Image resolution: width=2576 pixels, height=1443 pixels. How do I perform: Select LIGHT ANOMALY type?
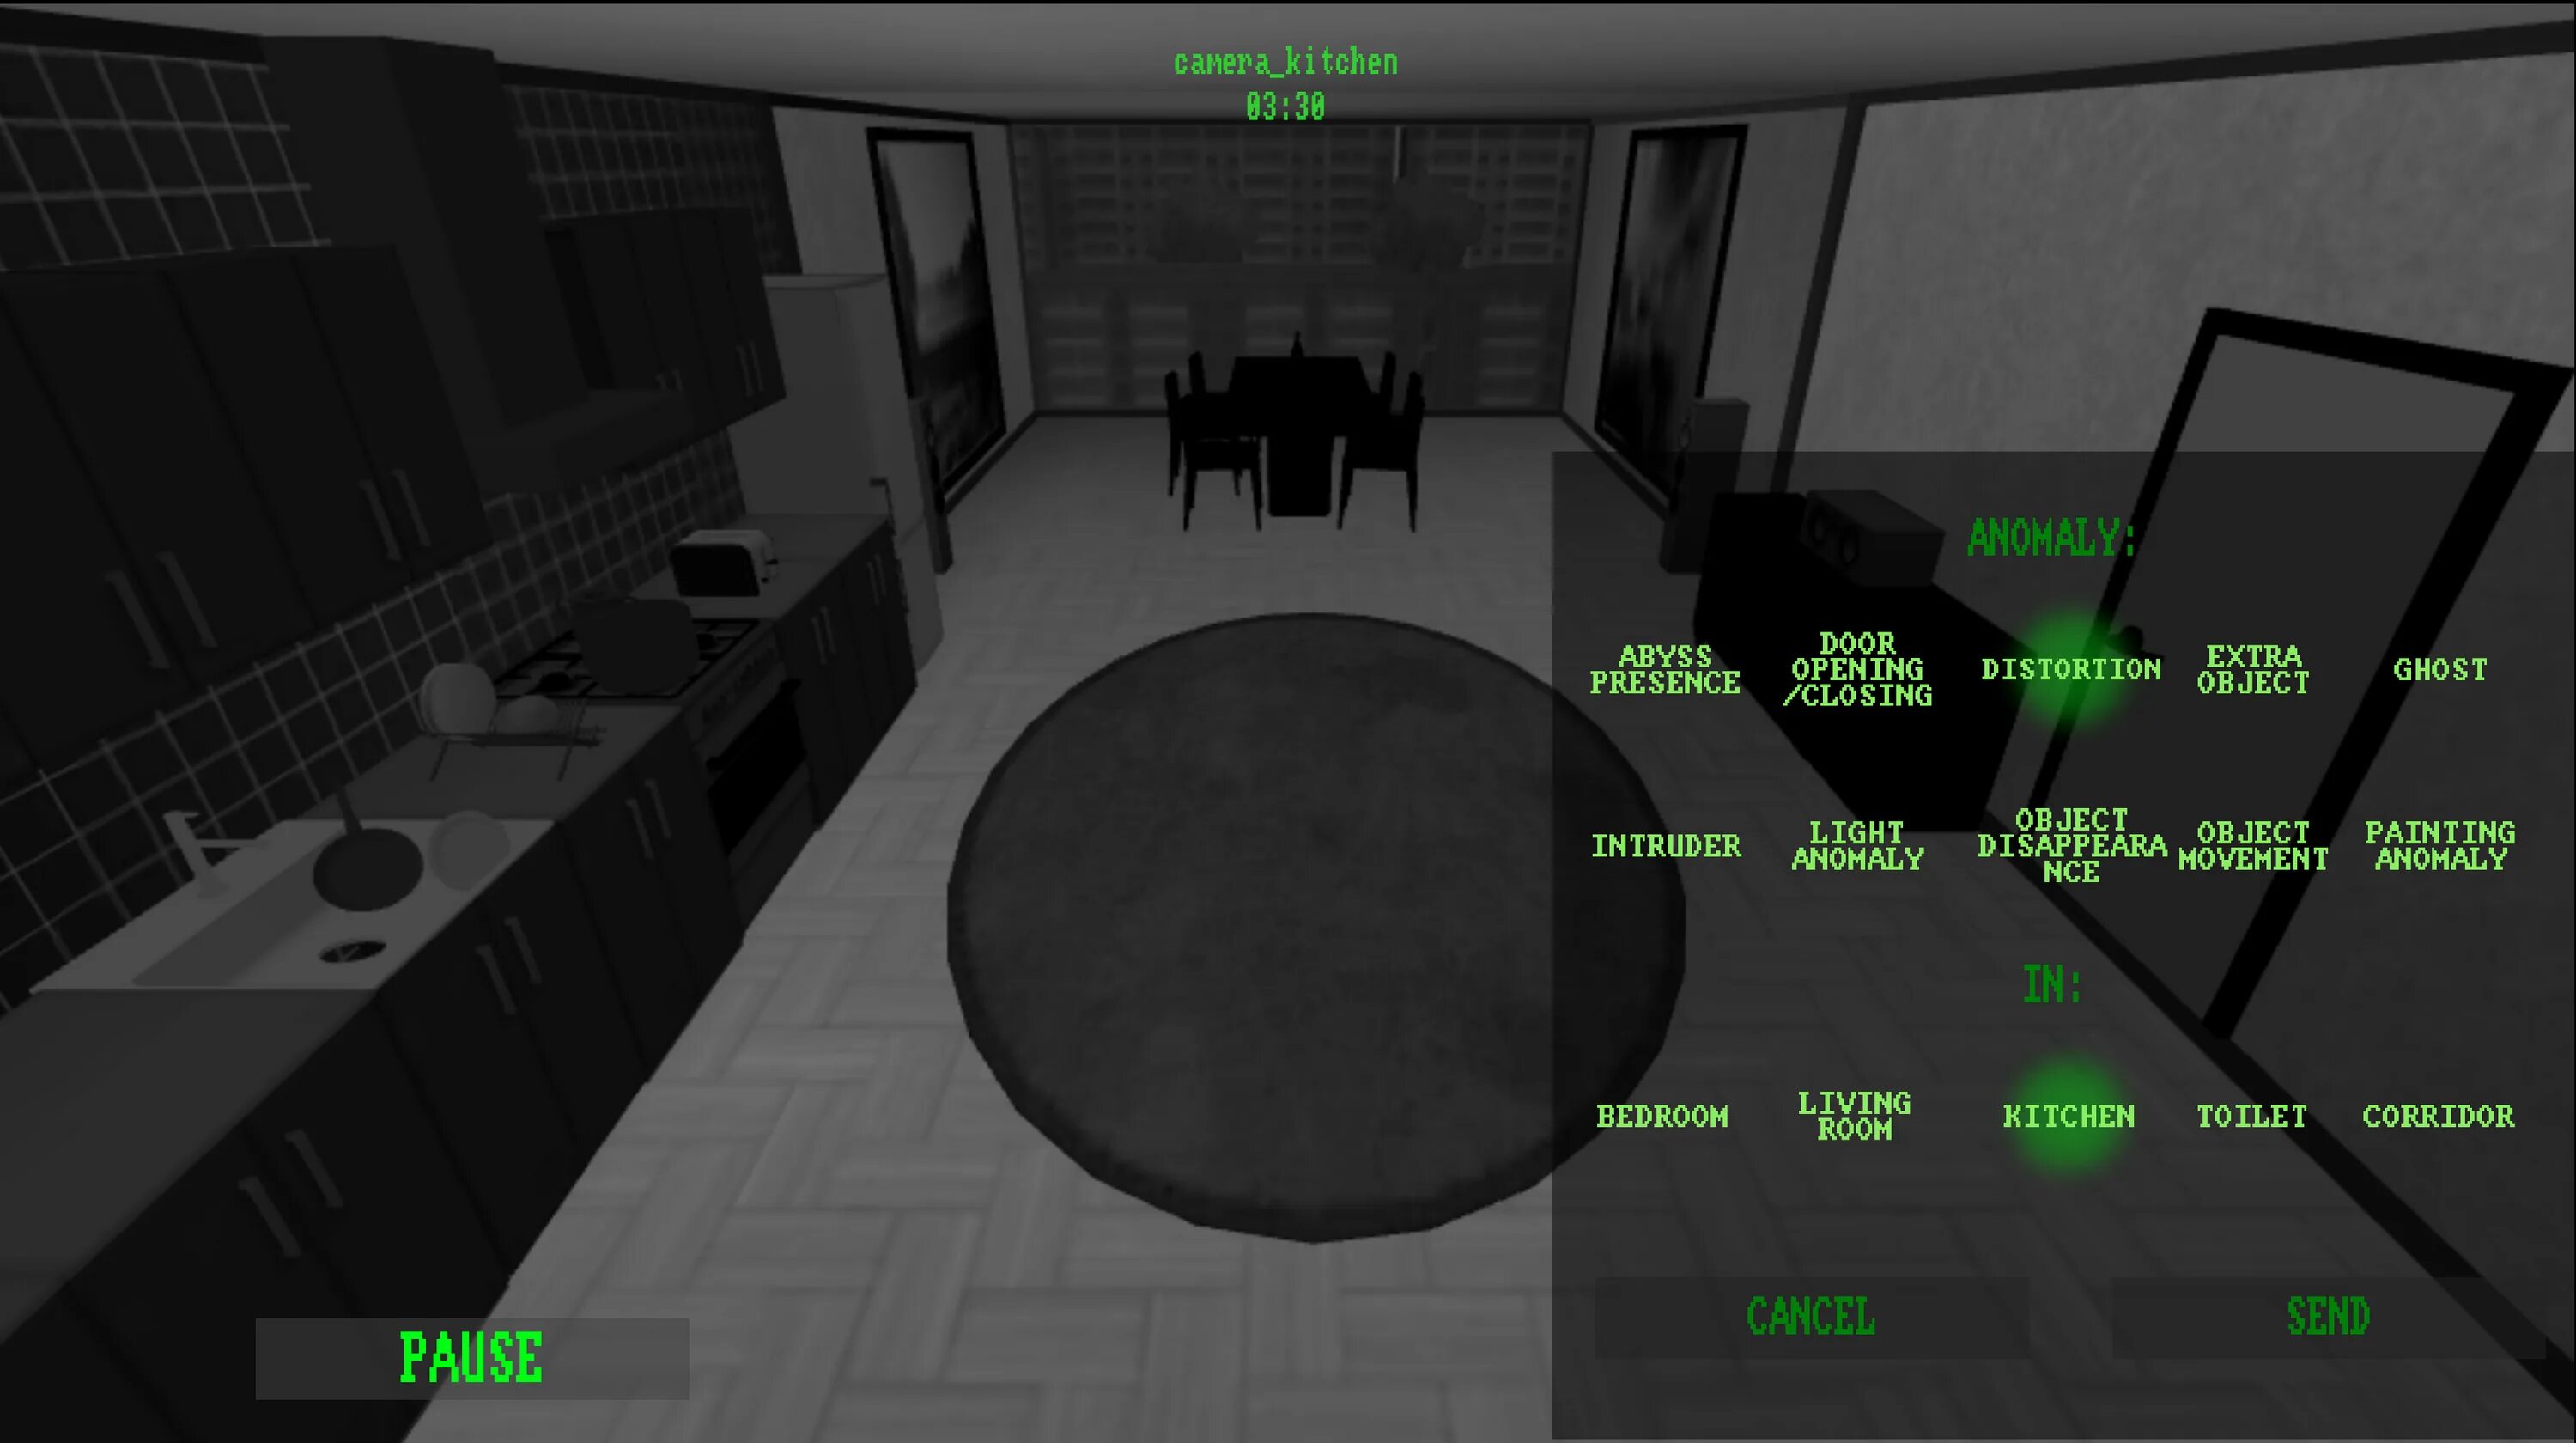(1852, 846)
